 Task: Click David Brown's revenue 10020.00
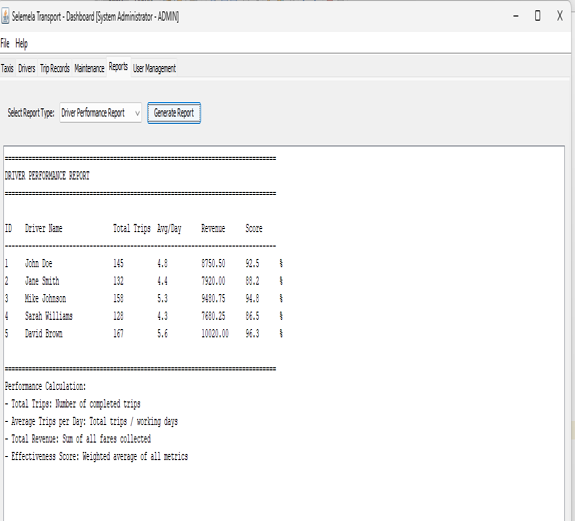coord(215,334)
